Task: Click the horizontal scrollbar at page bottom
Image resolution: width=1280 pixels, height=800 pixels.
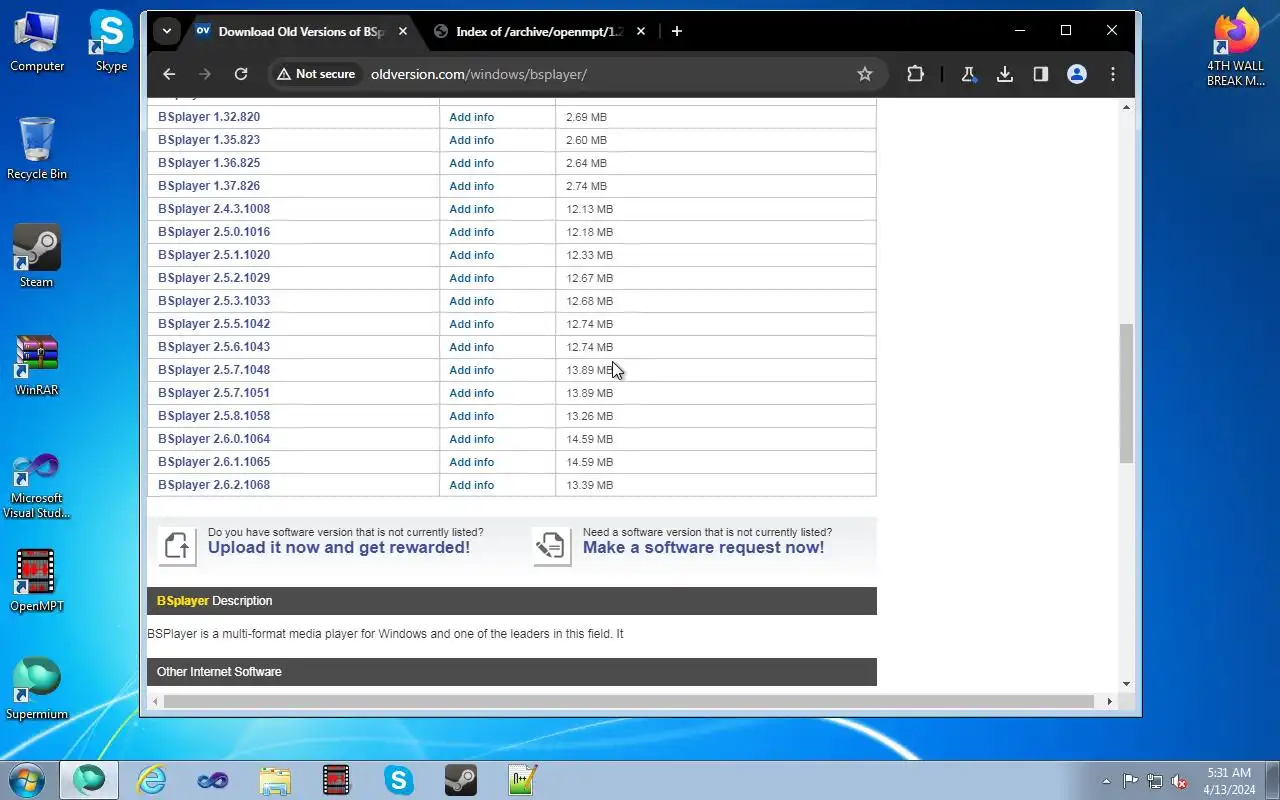Action: coord(629,701)
